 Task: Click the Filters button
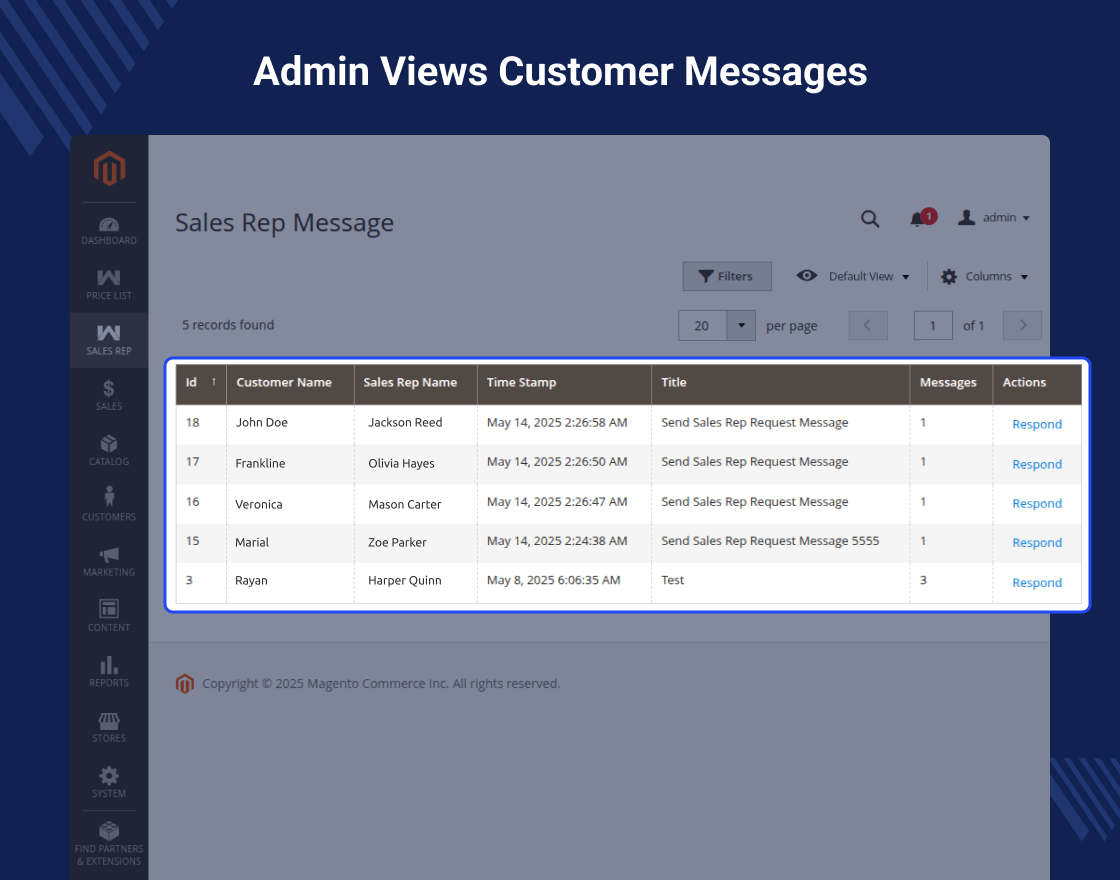(x=727, y=277)
